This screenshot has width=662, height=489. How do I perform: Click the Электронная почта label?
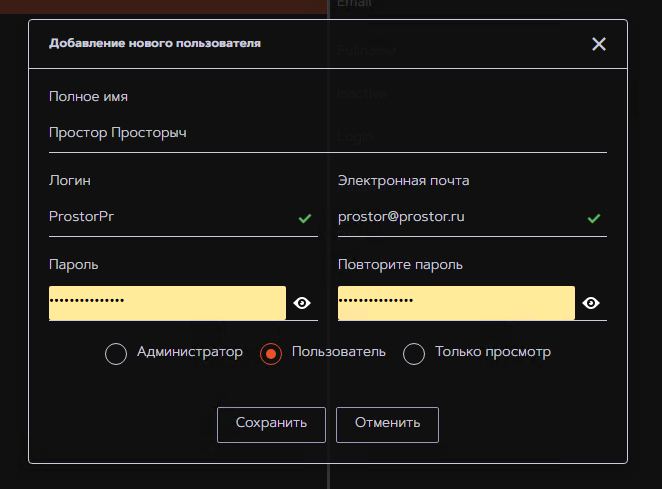404,181
